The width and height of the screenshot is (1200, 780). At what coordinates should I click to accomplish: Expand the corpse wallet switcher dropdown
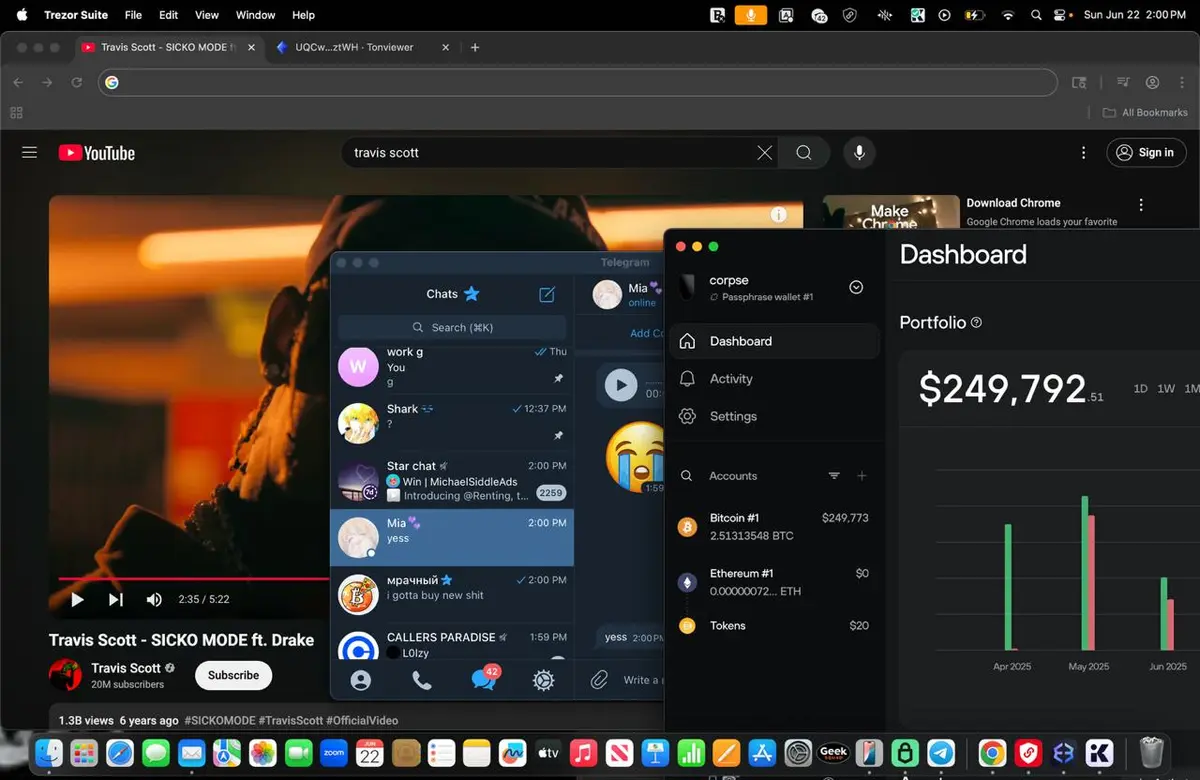point(856,287)
